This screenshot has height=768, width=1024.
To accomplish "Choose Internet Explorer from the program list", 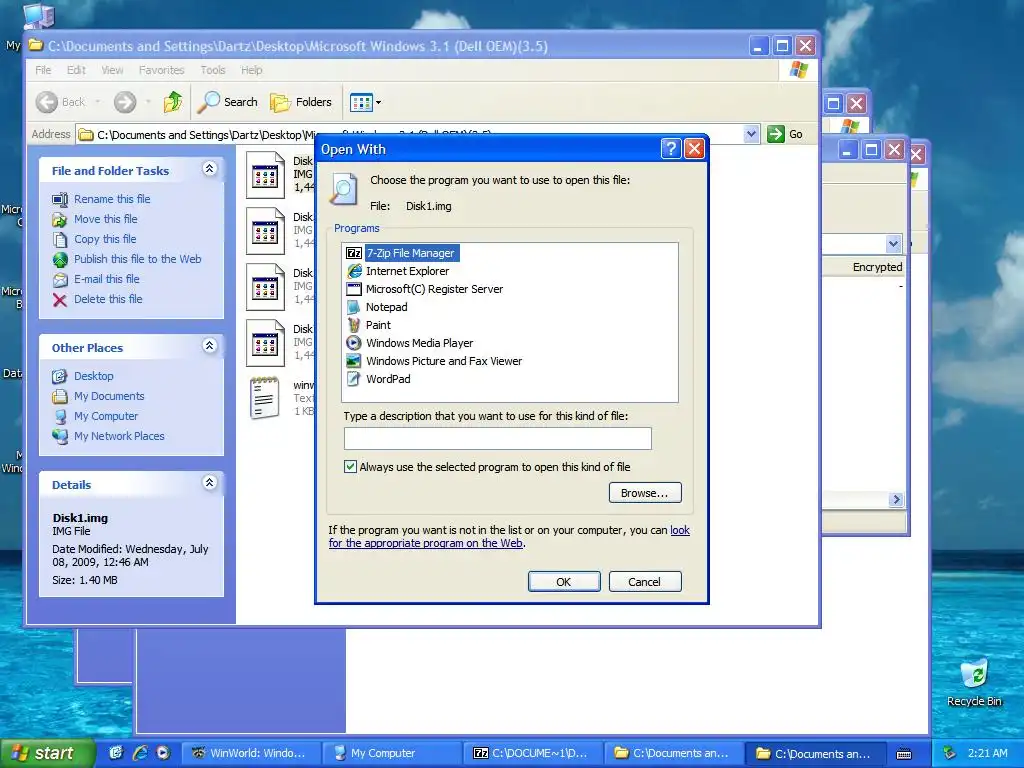I will pos(398,271).
